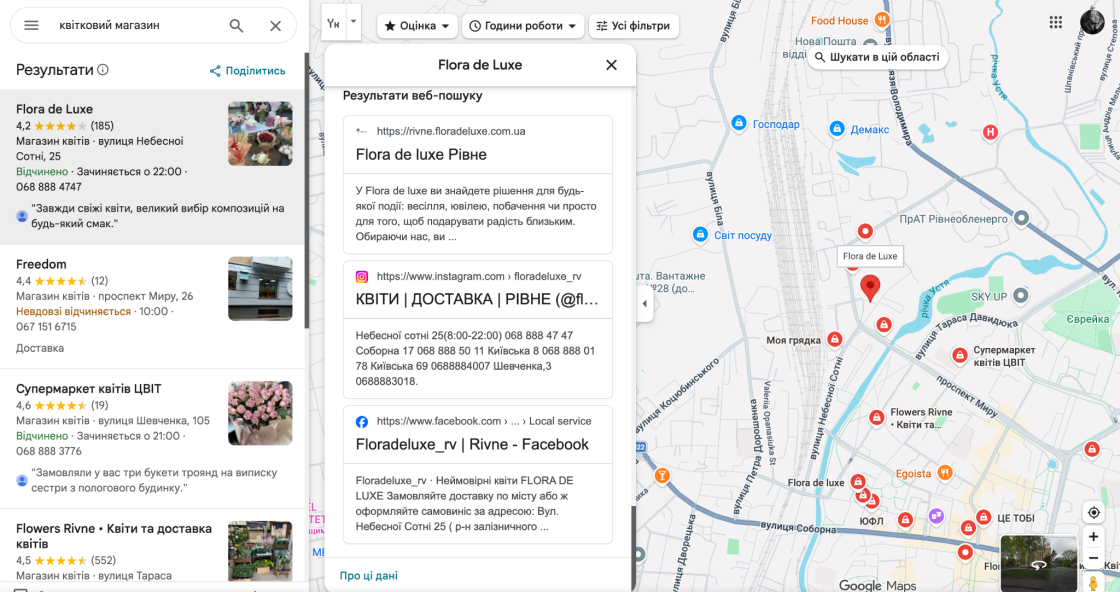Open Flowers Rivne result photo thumbnail

[260, 550]
